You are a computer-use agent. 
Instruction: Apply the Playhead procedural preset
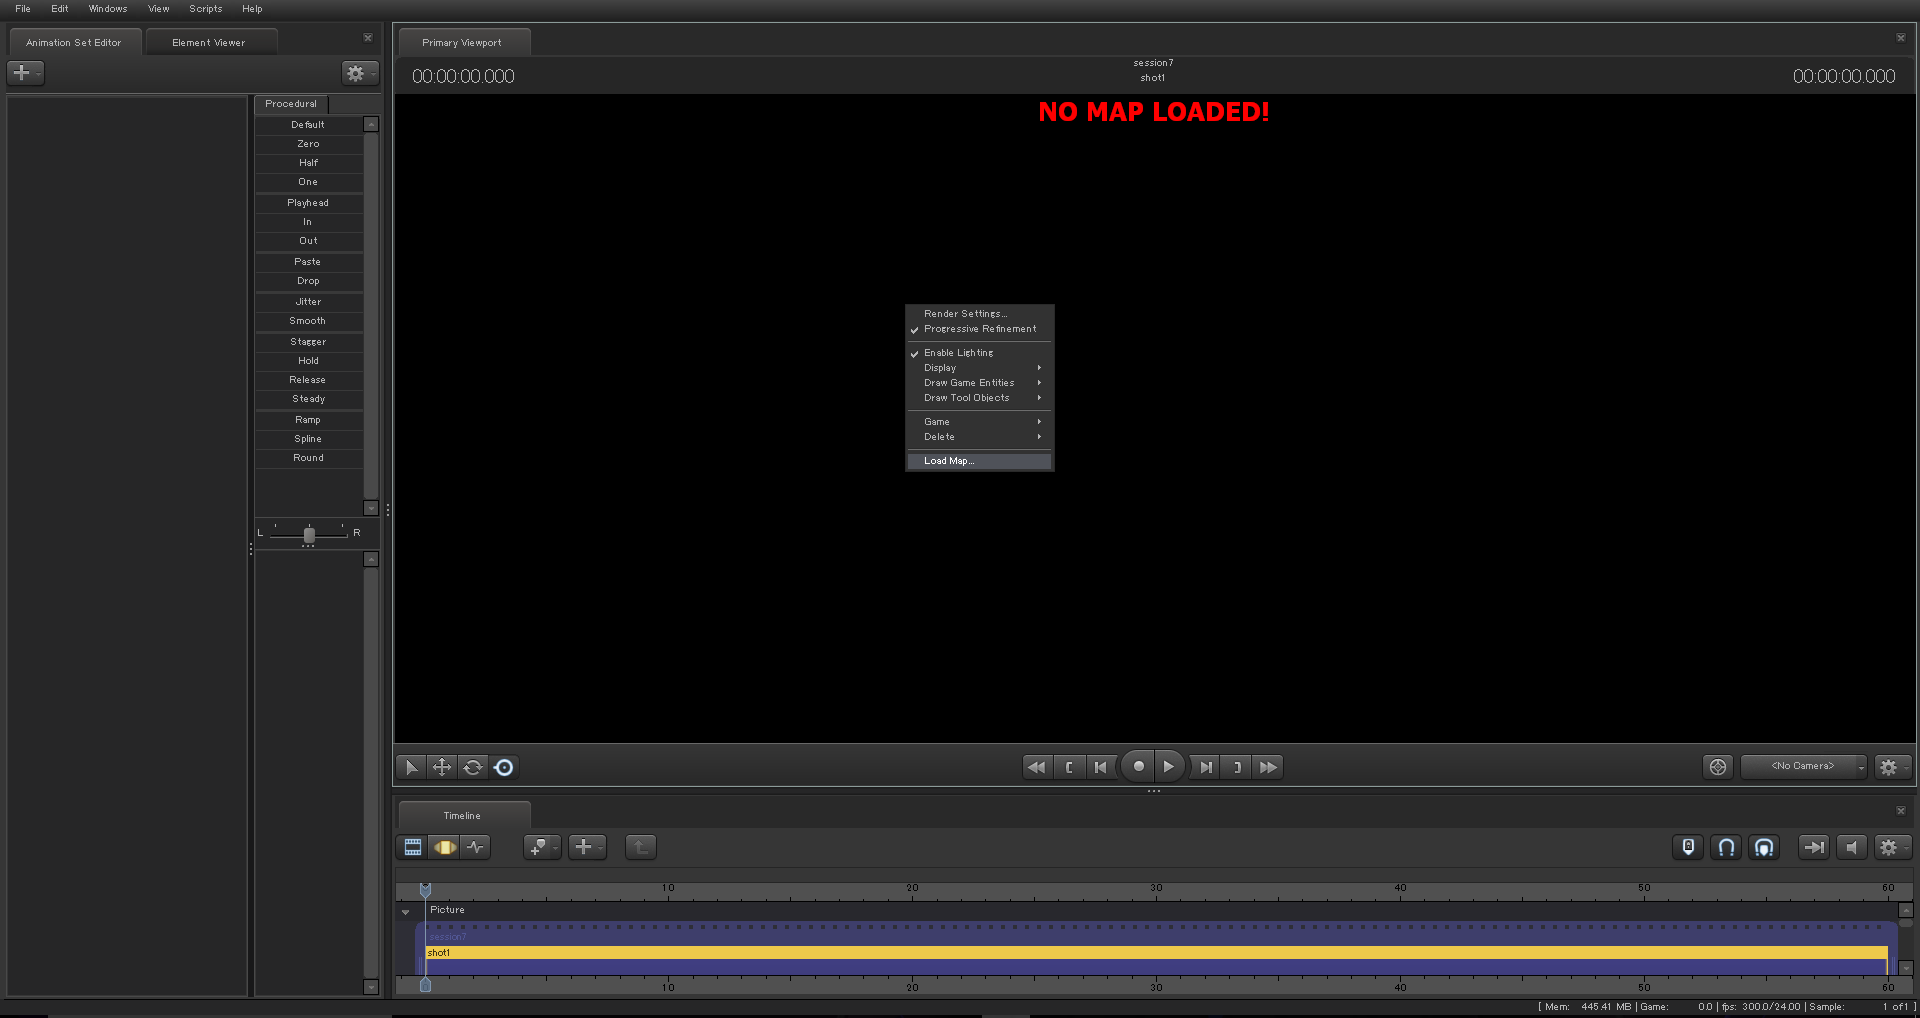click(308, 203)
